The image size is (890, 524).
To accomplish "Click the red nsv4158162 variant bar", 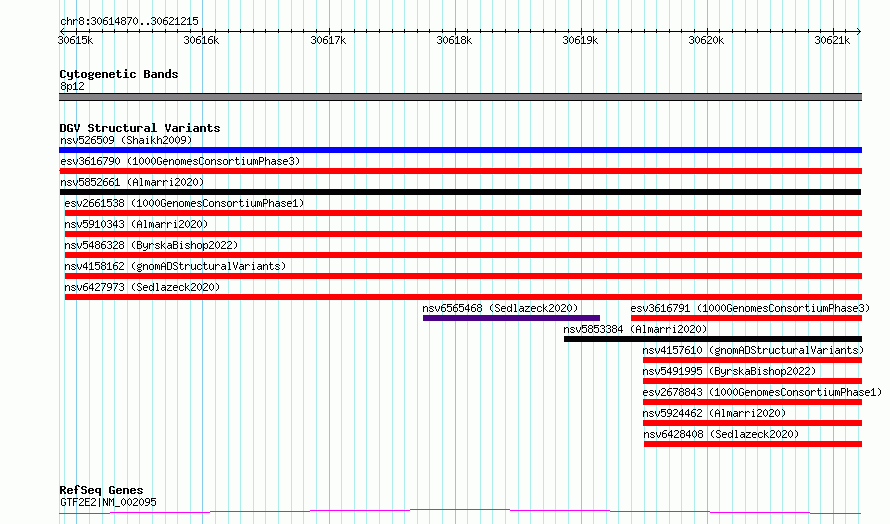I will [463, 276].
